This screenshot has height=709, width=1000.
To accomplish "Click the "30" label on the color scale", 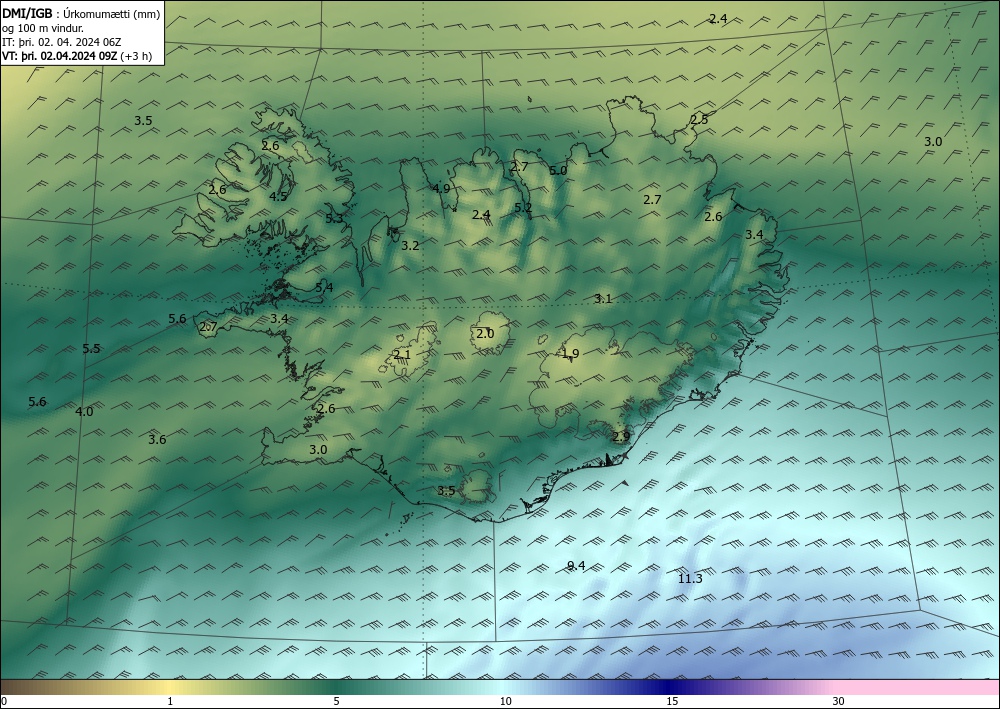I will tap(839, 702).
